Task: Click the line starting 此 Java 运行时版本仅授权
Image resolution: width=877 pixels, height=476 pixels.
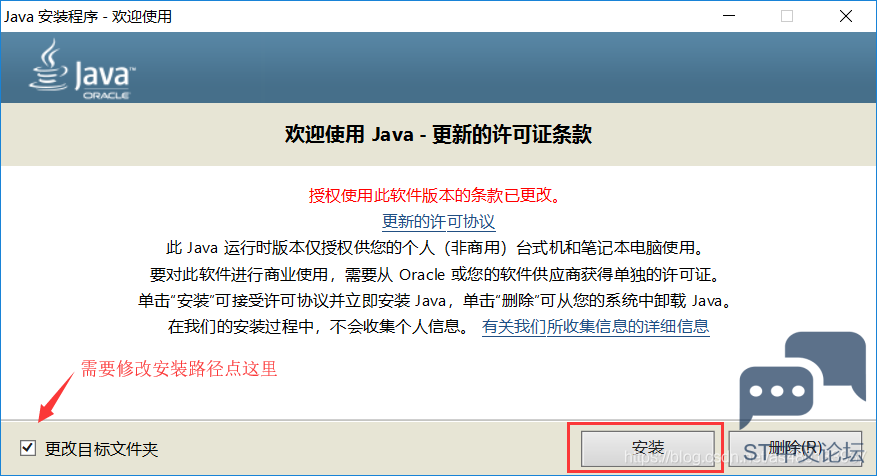Action: point(438,247)
